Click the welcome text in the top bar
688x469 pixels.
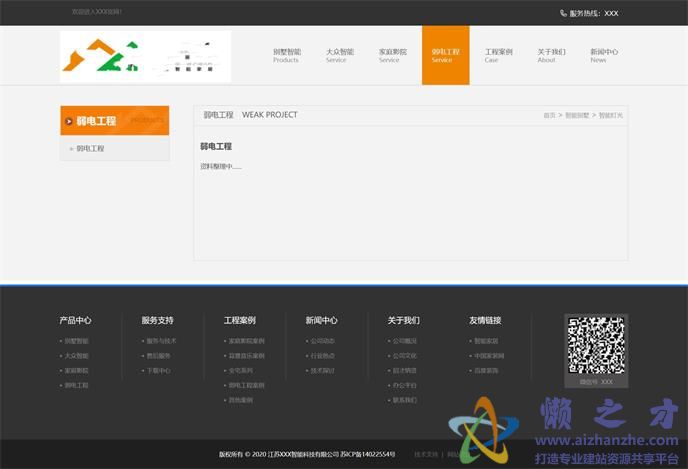click(97, 12)
